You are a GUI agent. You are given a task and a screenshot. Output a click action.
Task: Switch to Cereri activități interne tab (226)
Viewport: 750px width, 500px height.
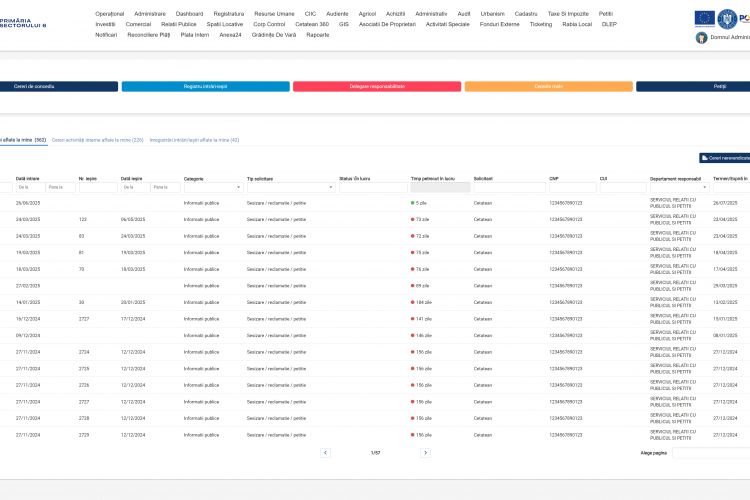(98, 140)
